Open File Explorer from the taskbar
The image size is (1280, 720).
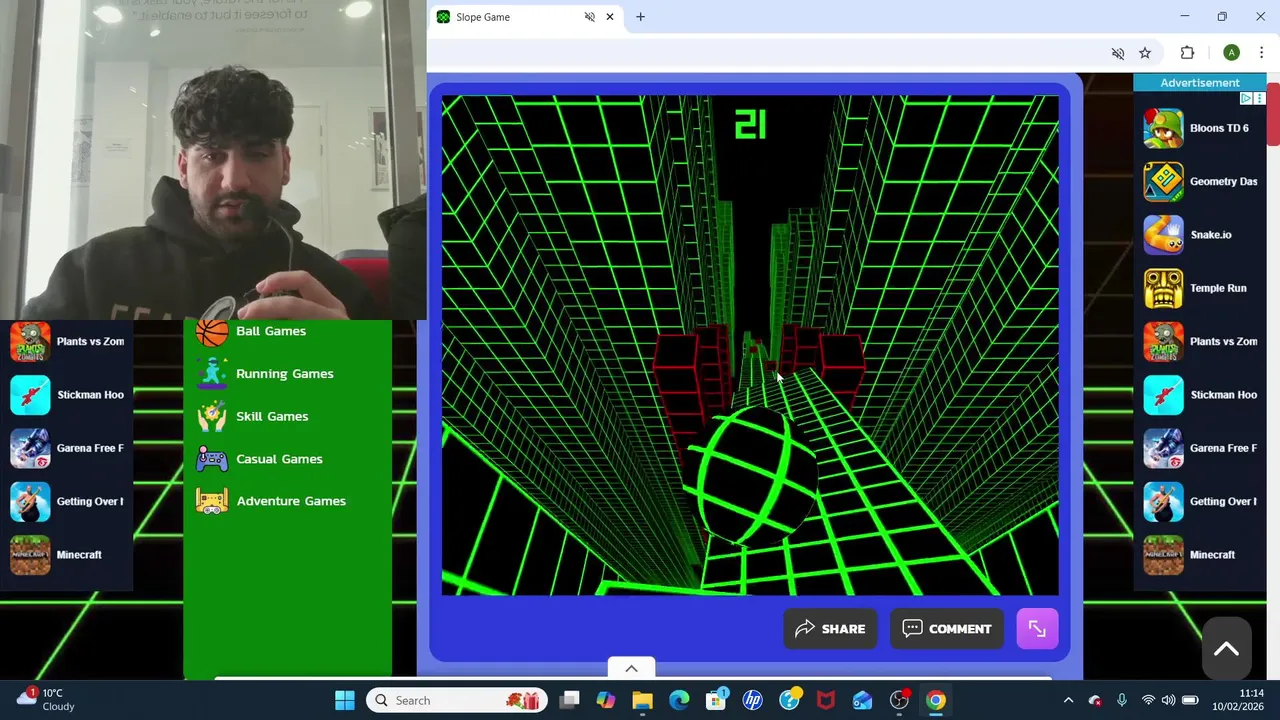642,700
